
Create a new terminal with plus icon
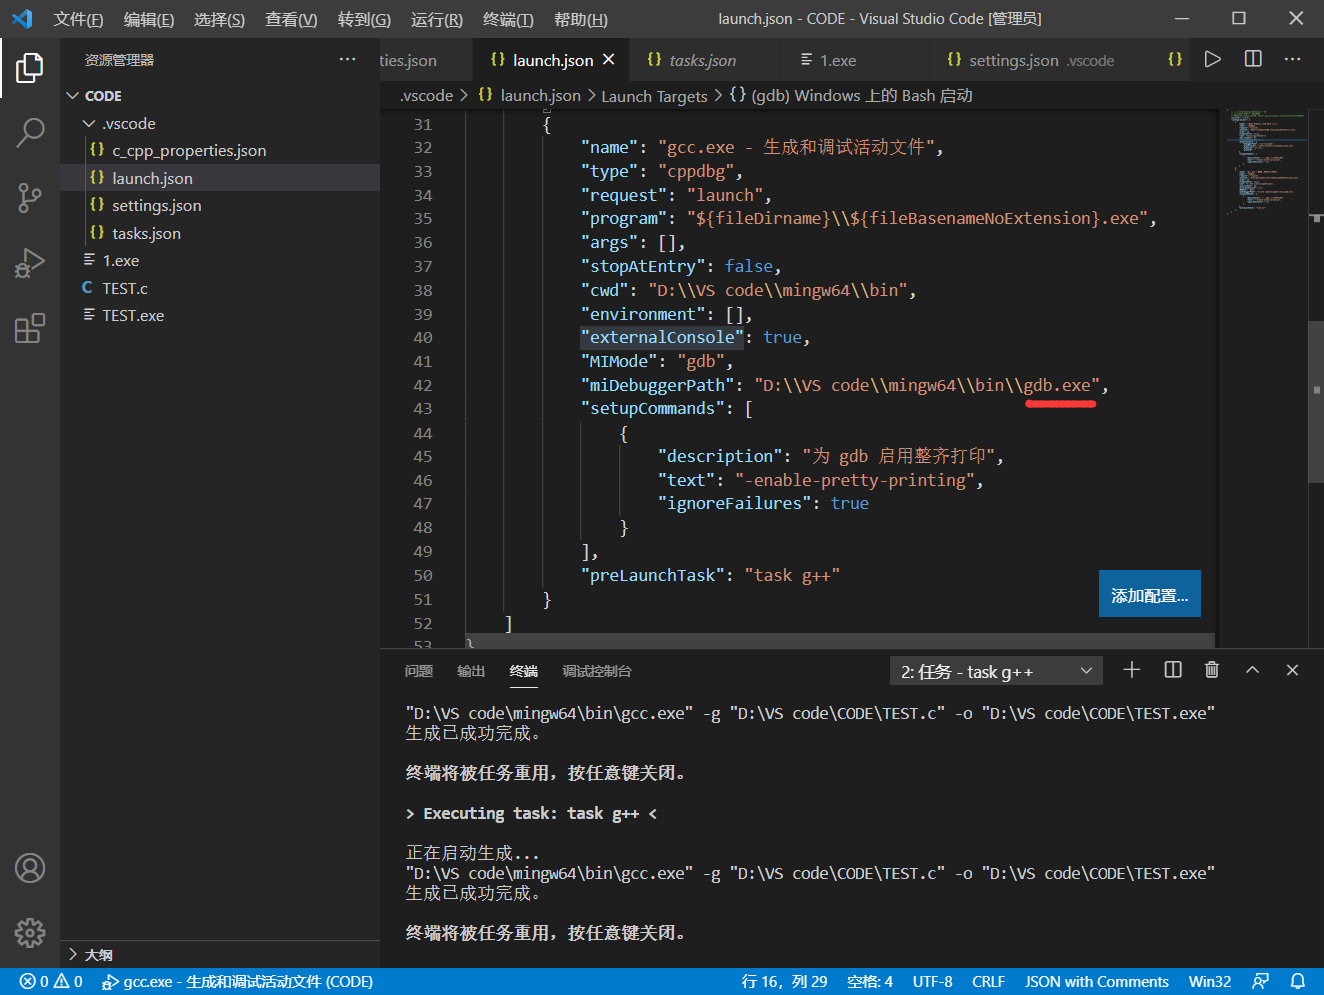pos(1132,670)
